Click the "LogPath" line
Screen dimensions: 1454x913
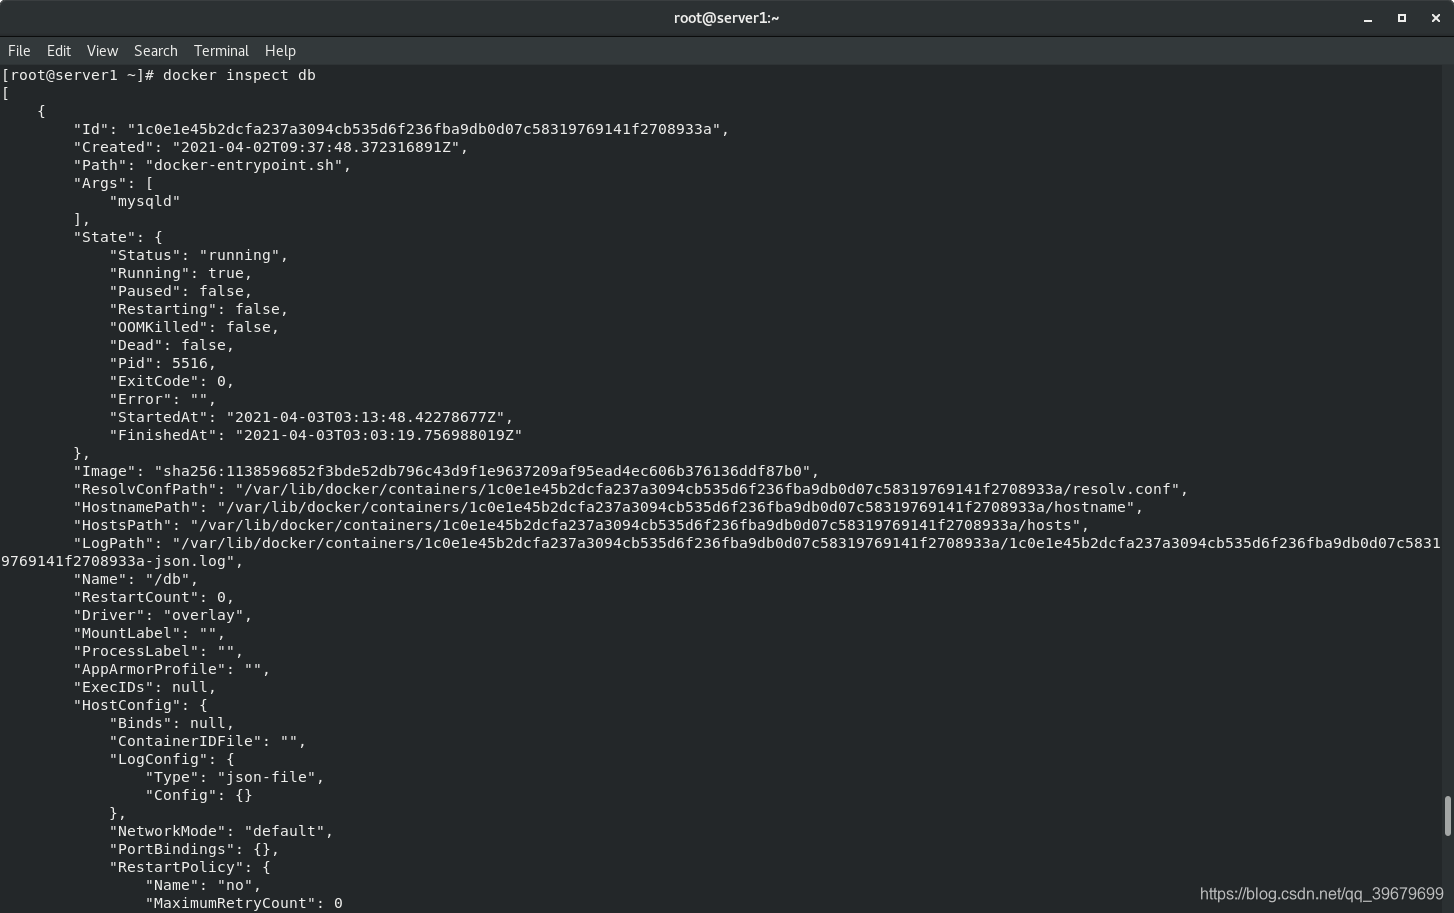pos(721,552)
